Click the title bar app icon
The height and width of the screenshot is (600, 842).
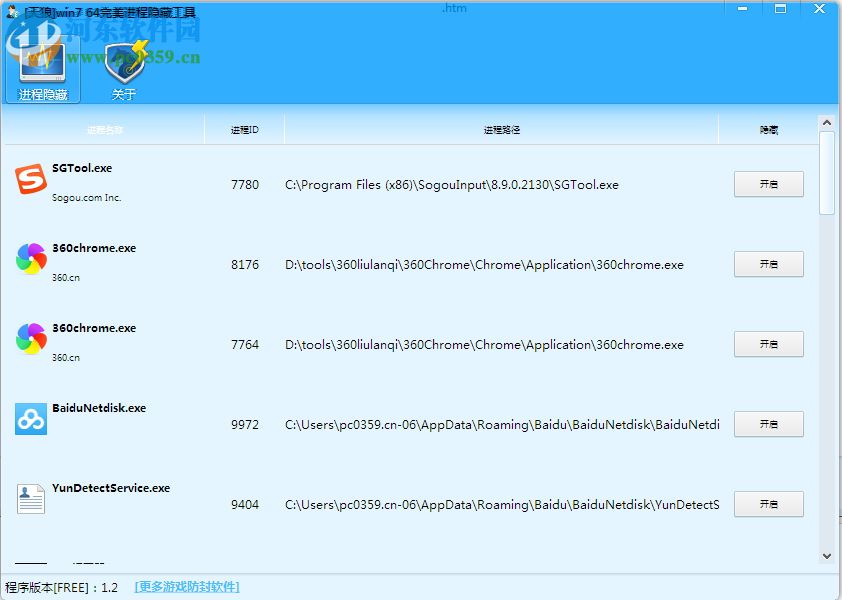(x=12, y=11)
